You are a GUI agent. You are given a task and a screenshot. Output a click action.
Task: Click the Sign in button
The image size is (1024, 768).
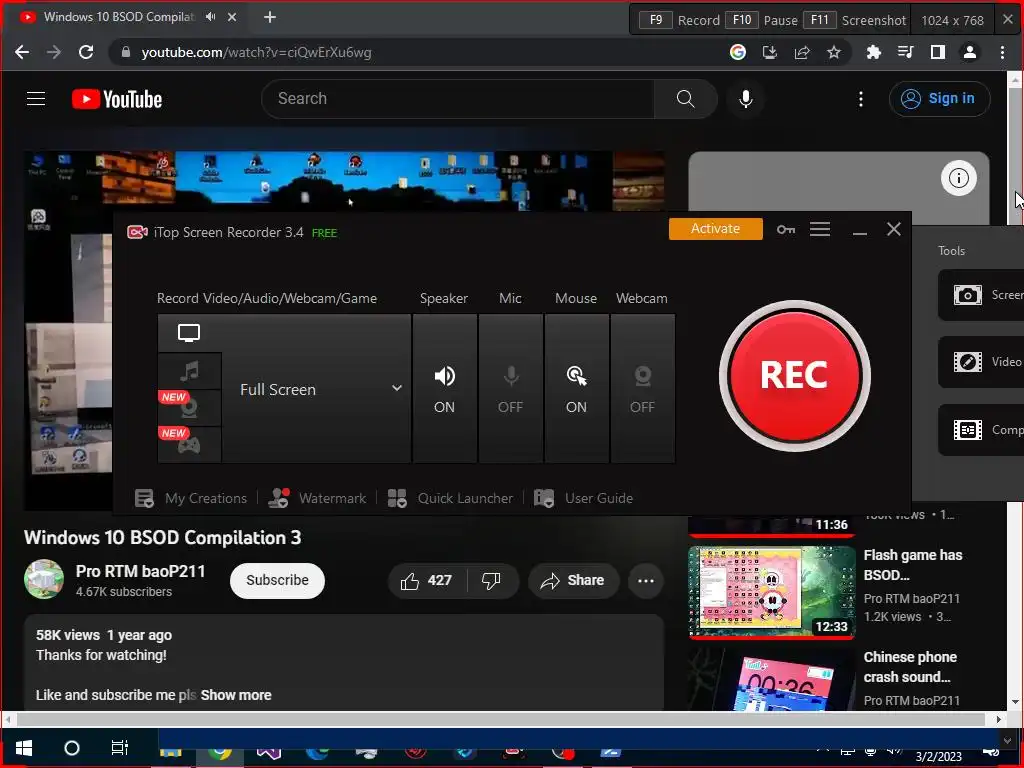(x=939, y=99)
